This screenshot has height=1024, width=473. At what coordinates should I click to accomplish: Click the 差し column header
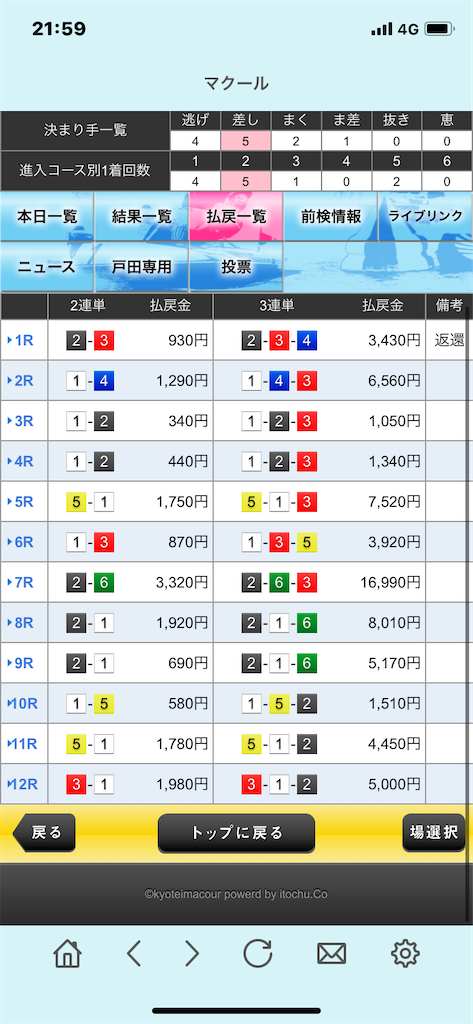(246, 121)
